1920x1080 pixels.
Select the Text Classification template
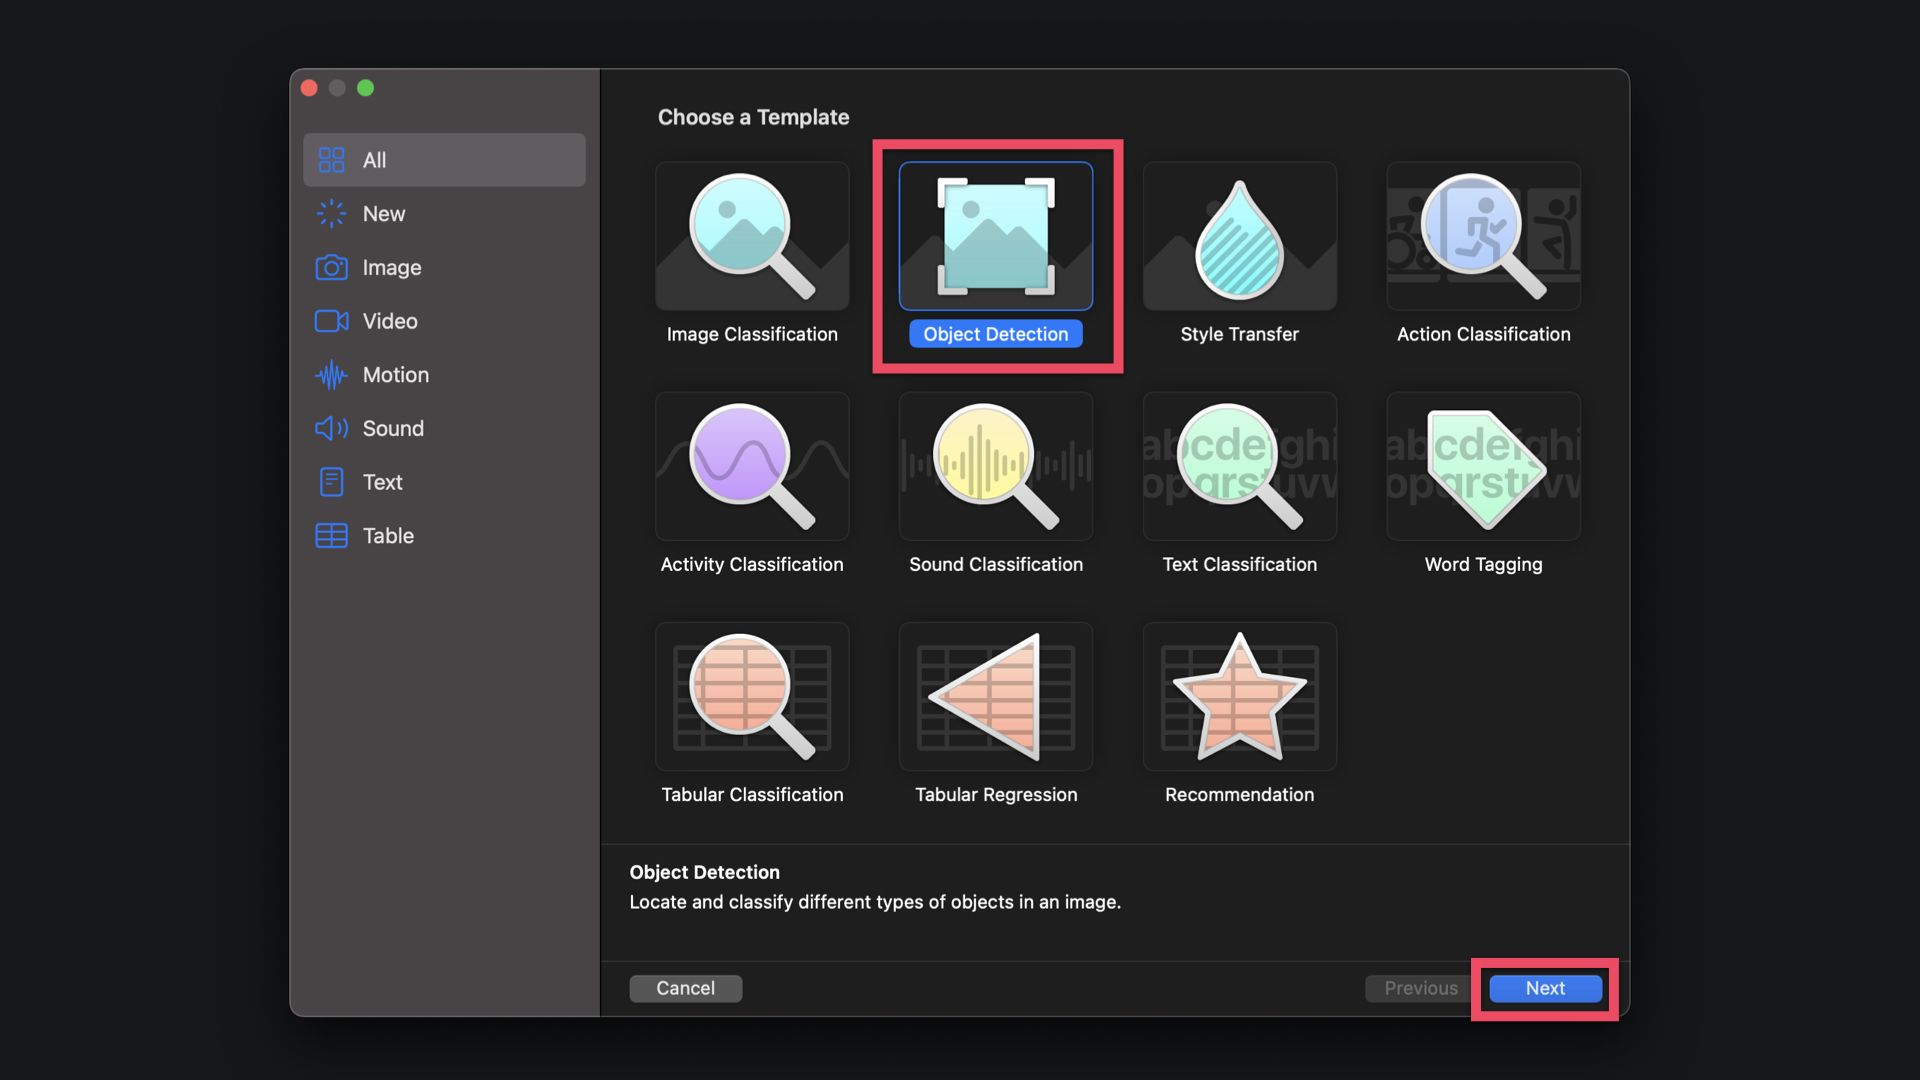tap(1239, 467)
